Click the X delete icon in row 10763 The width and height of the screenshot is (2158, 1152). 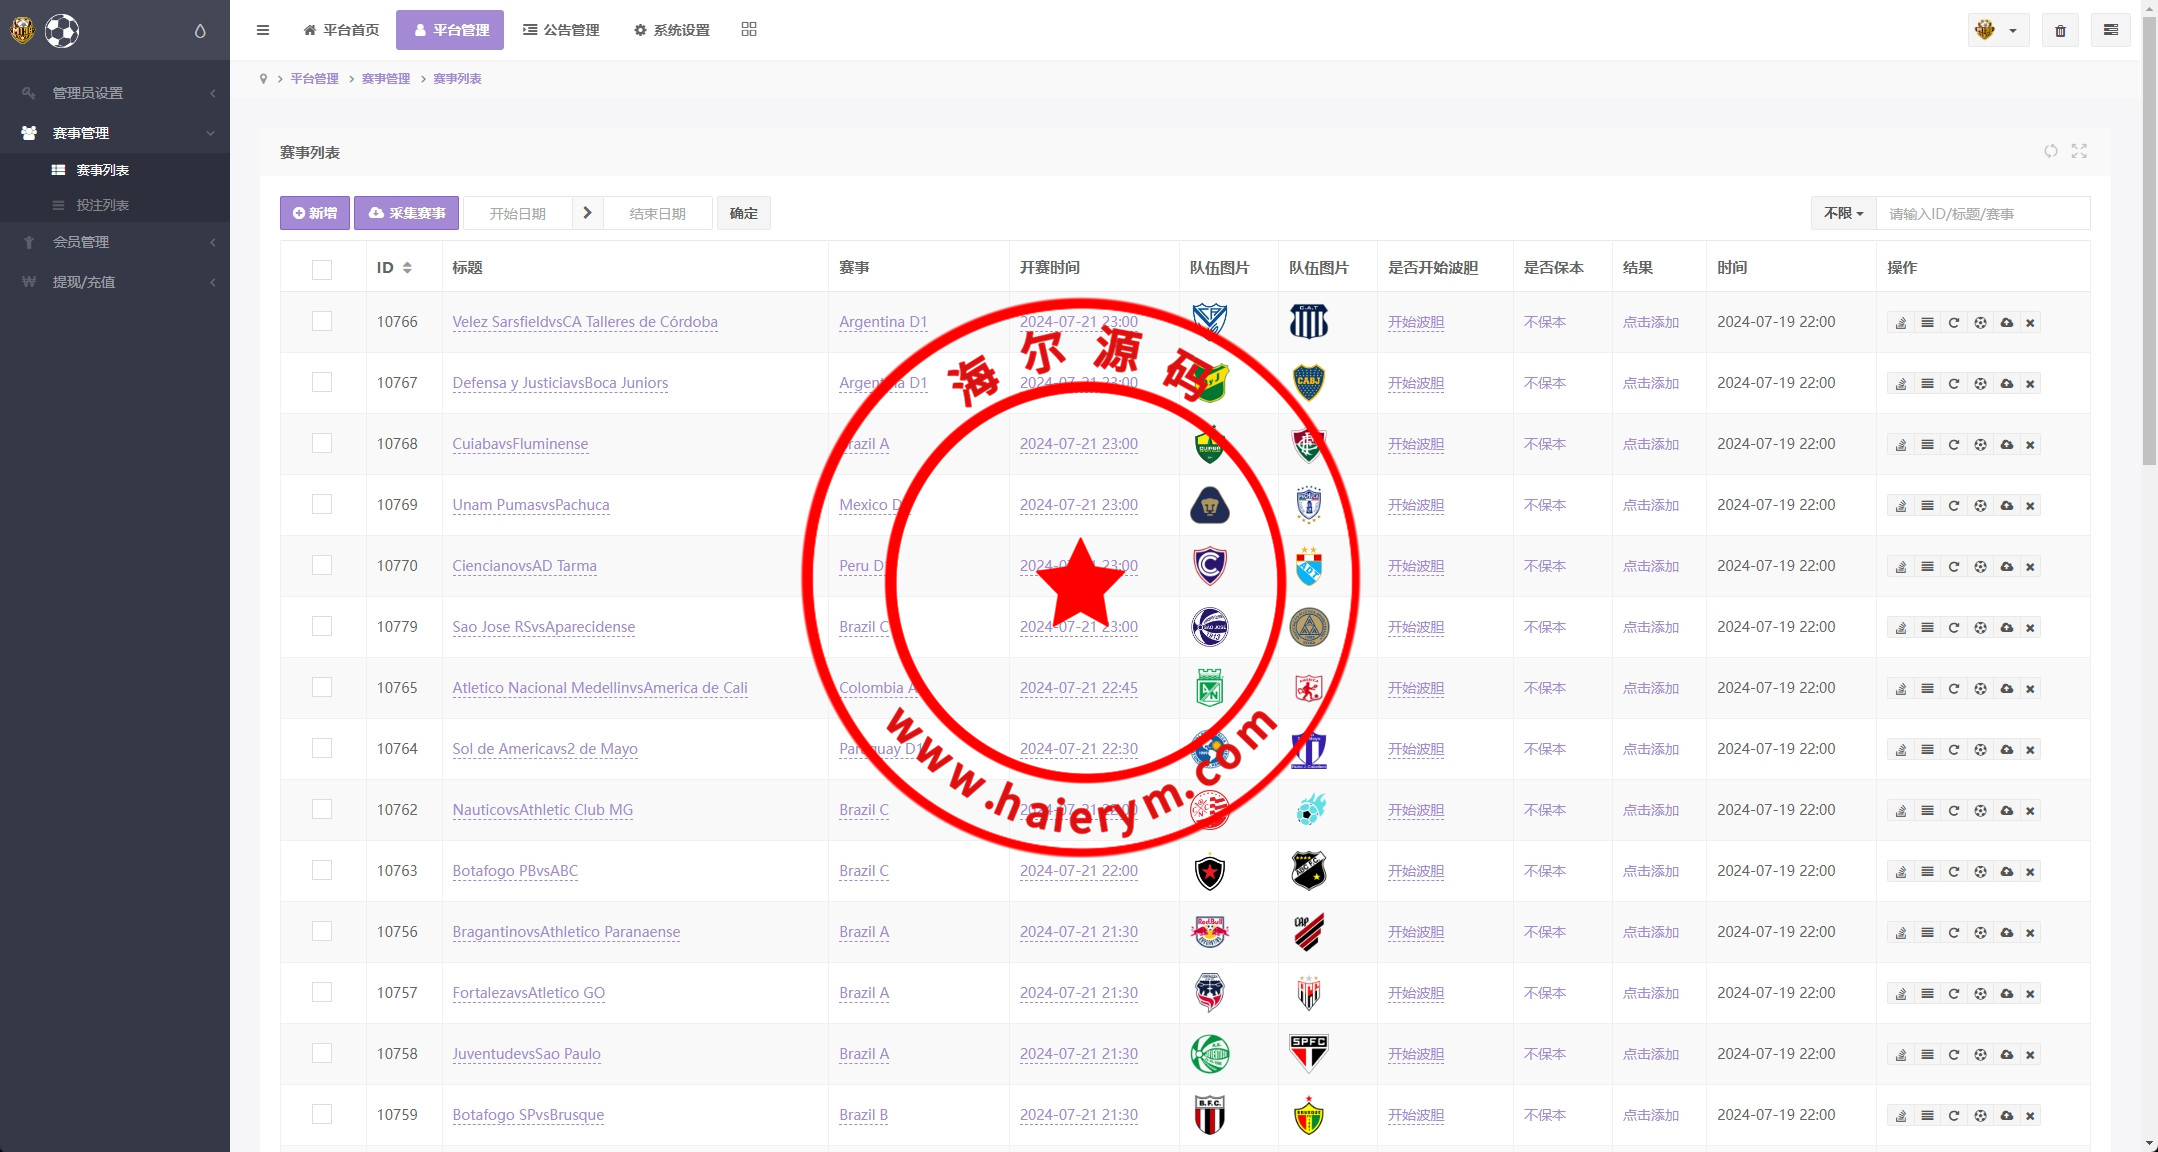point(2030,872)
